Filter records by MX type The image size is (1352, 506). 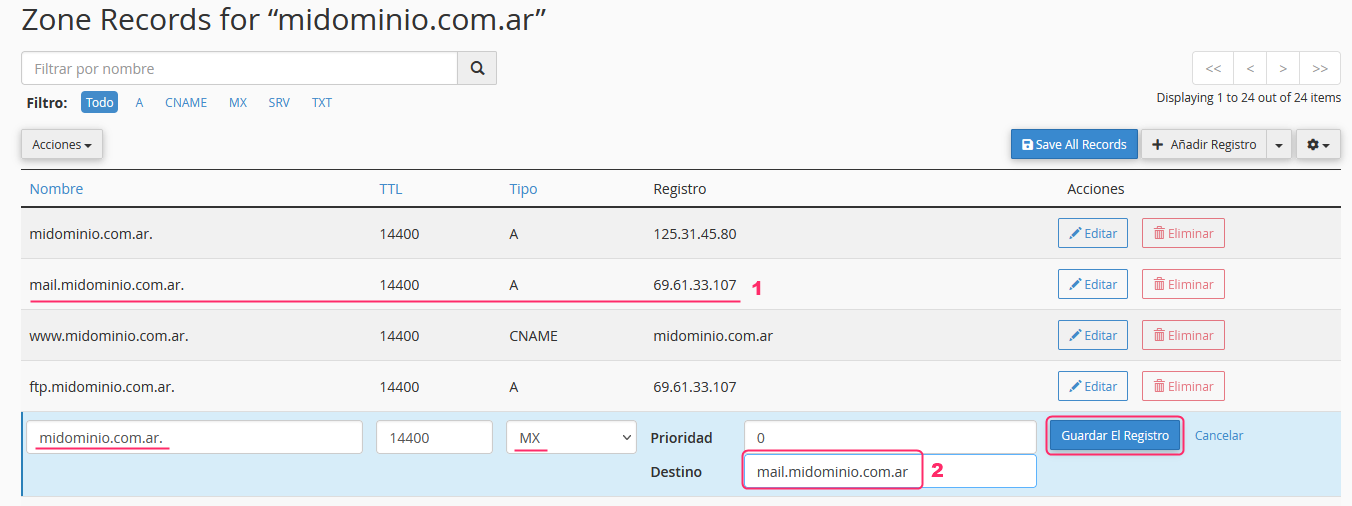[x=238, y=103]
